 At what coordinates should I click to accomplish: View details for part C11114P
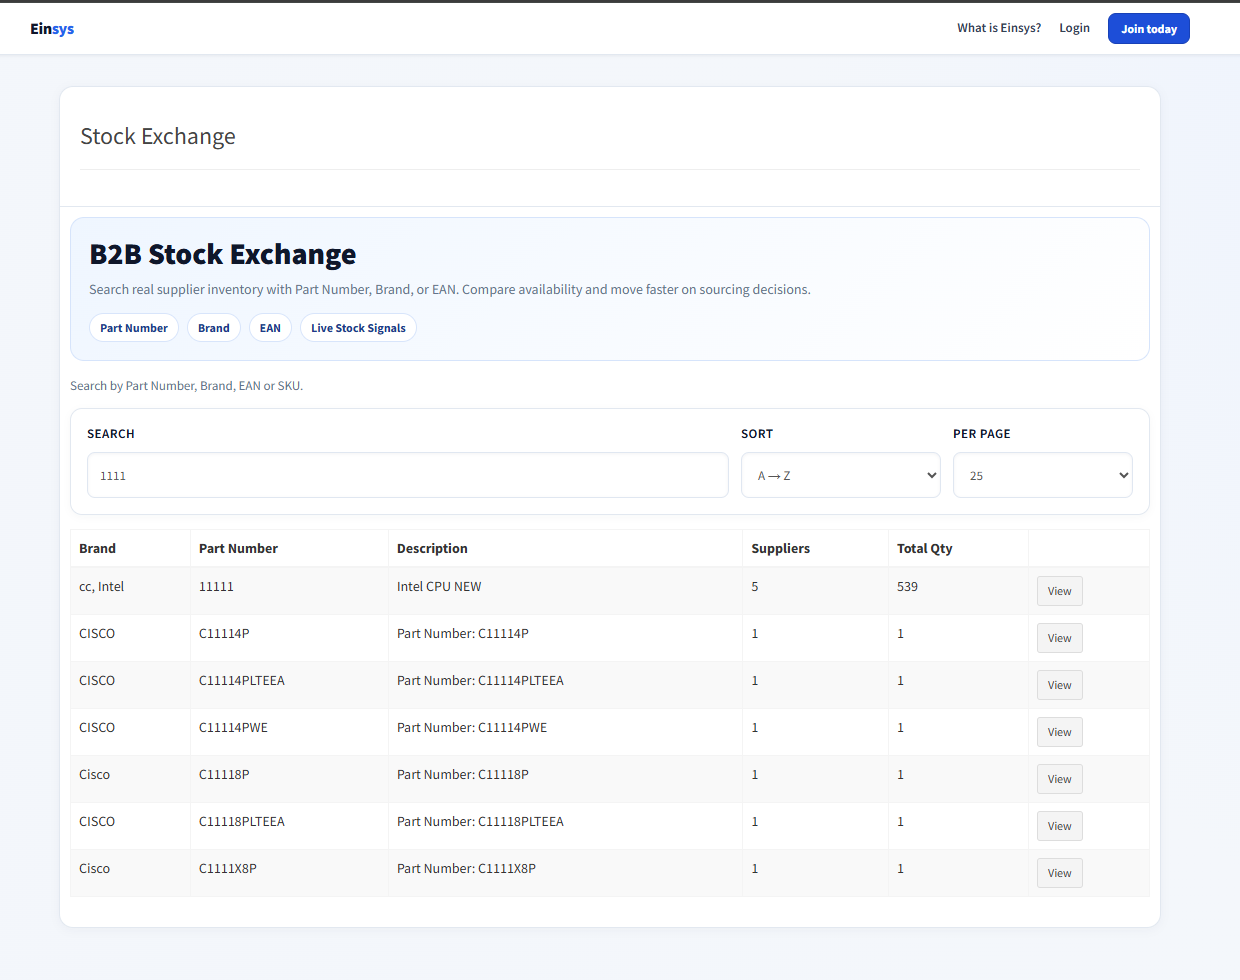click(1059, 638)
